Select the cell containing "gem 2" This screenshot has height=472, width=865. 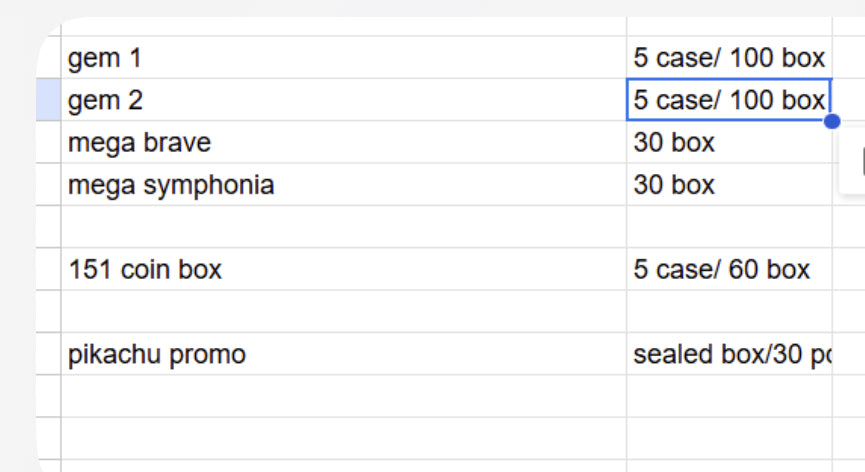pyautogui.click(x=344, y=100)
